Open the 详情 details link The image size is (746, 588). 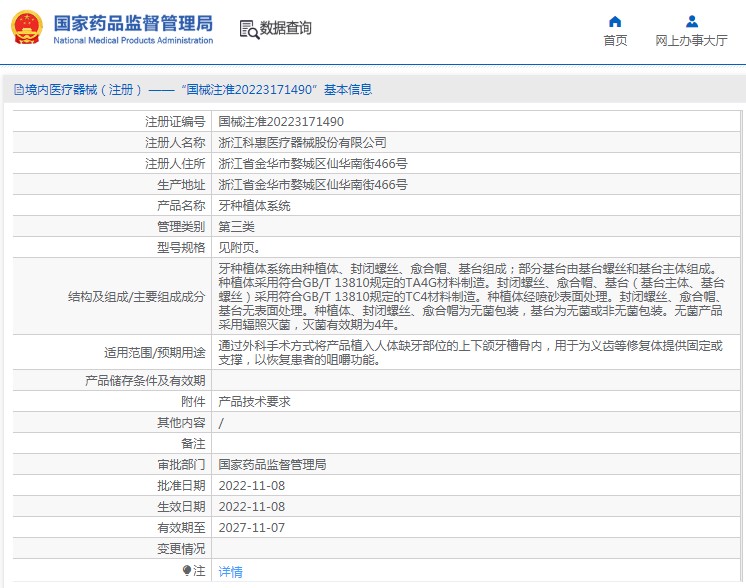pos(230,571)
